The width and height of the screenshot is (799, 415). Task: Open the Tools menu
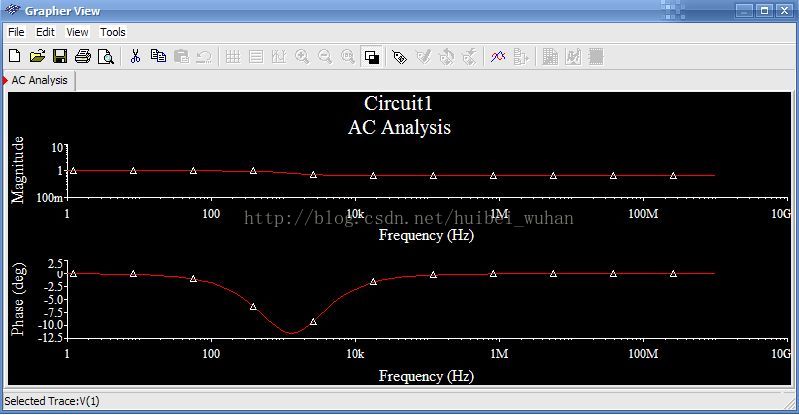coord(113,32)
